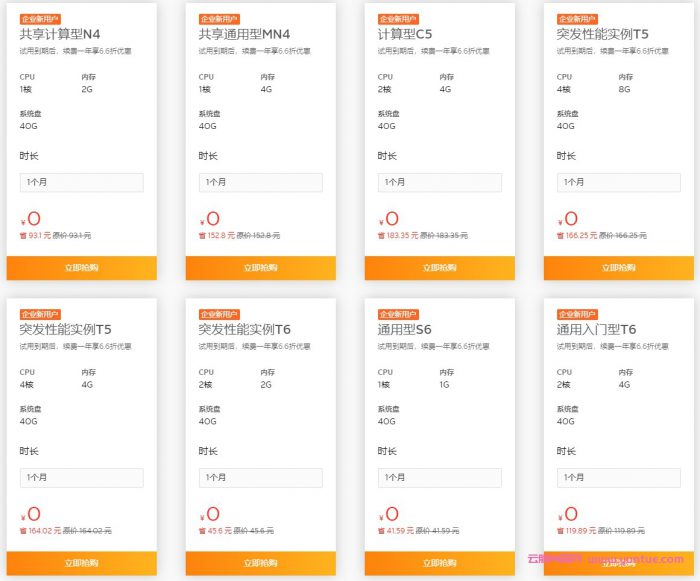Click the gift icon beside 164.02 元 price

coord(23,531)
